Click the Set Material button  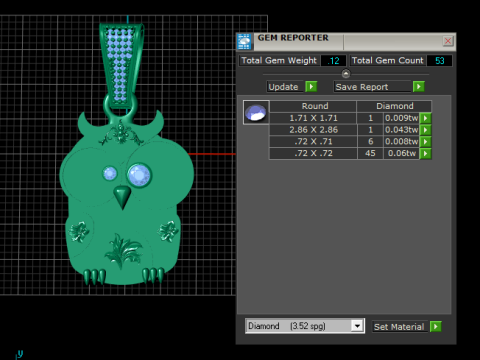[x=399, y=327]
